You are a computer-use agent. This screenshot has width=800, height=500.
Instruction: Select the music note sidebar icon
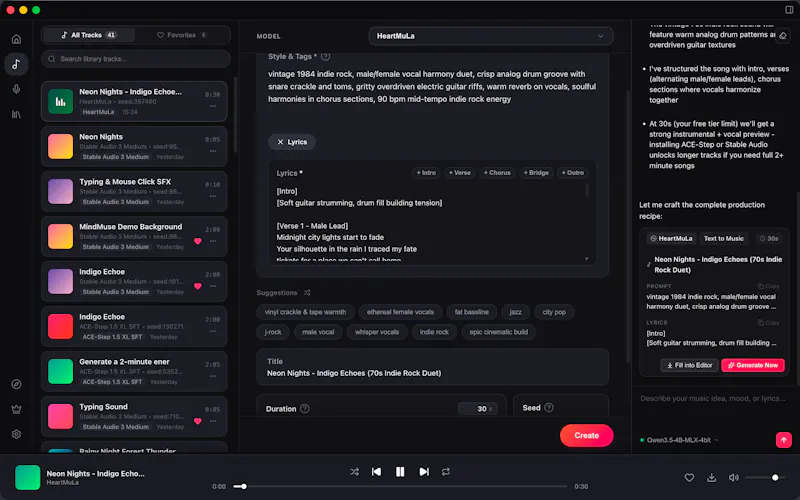16,64
